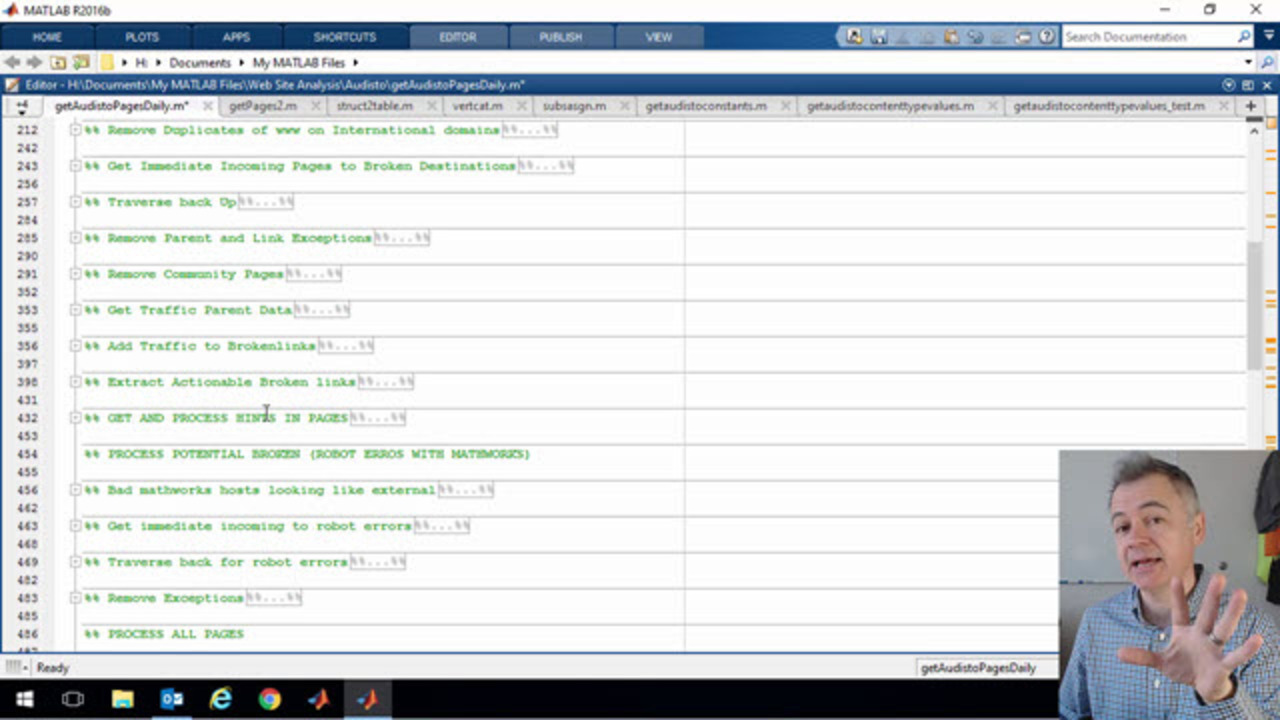The width and height of the screenshot is (1280, 720).
Task: Select the PLOTS ribbon tab
Action: pyautogui.click(x=142, y=37)
